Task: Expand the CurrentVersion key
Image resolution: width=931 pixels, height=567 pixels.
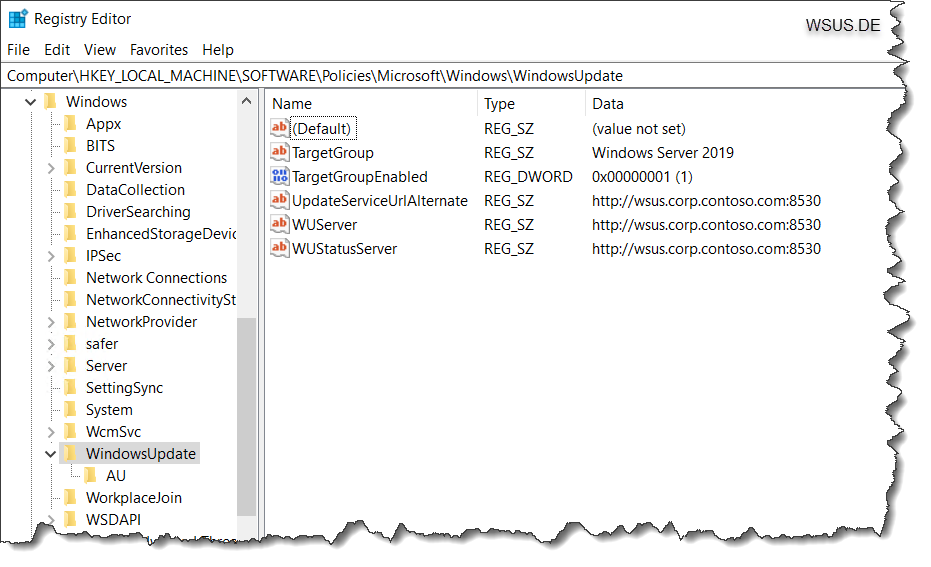Action: coord(51,168)
